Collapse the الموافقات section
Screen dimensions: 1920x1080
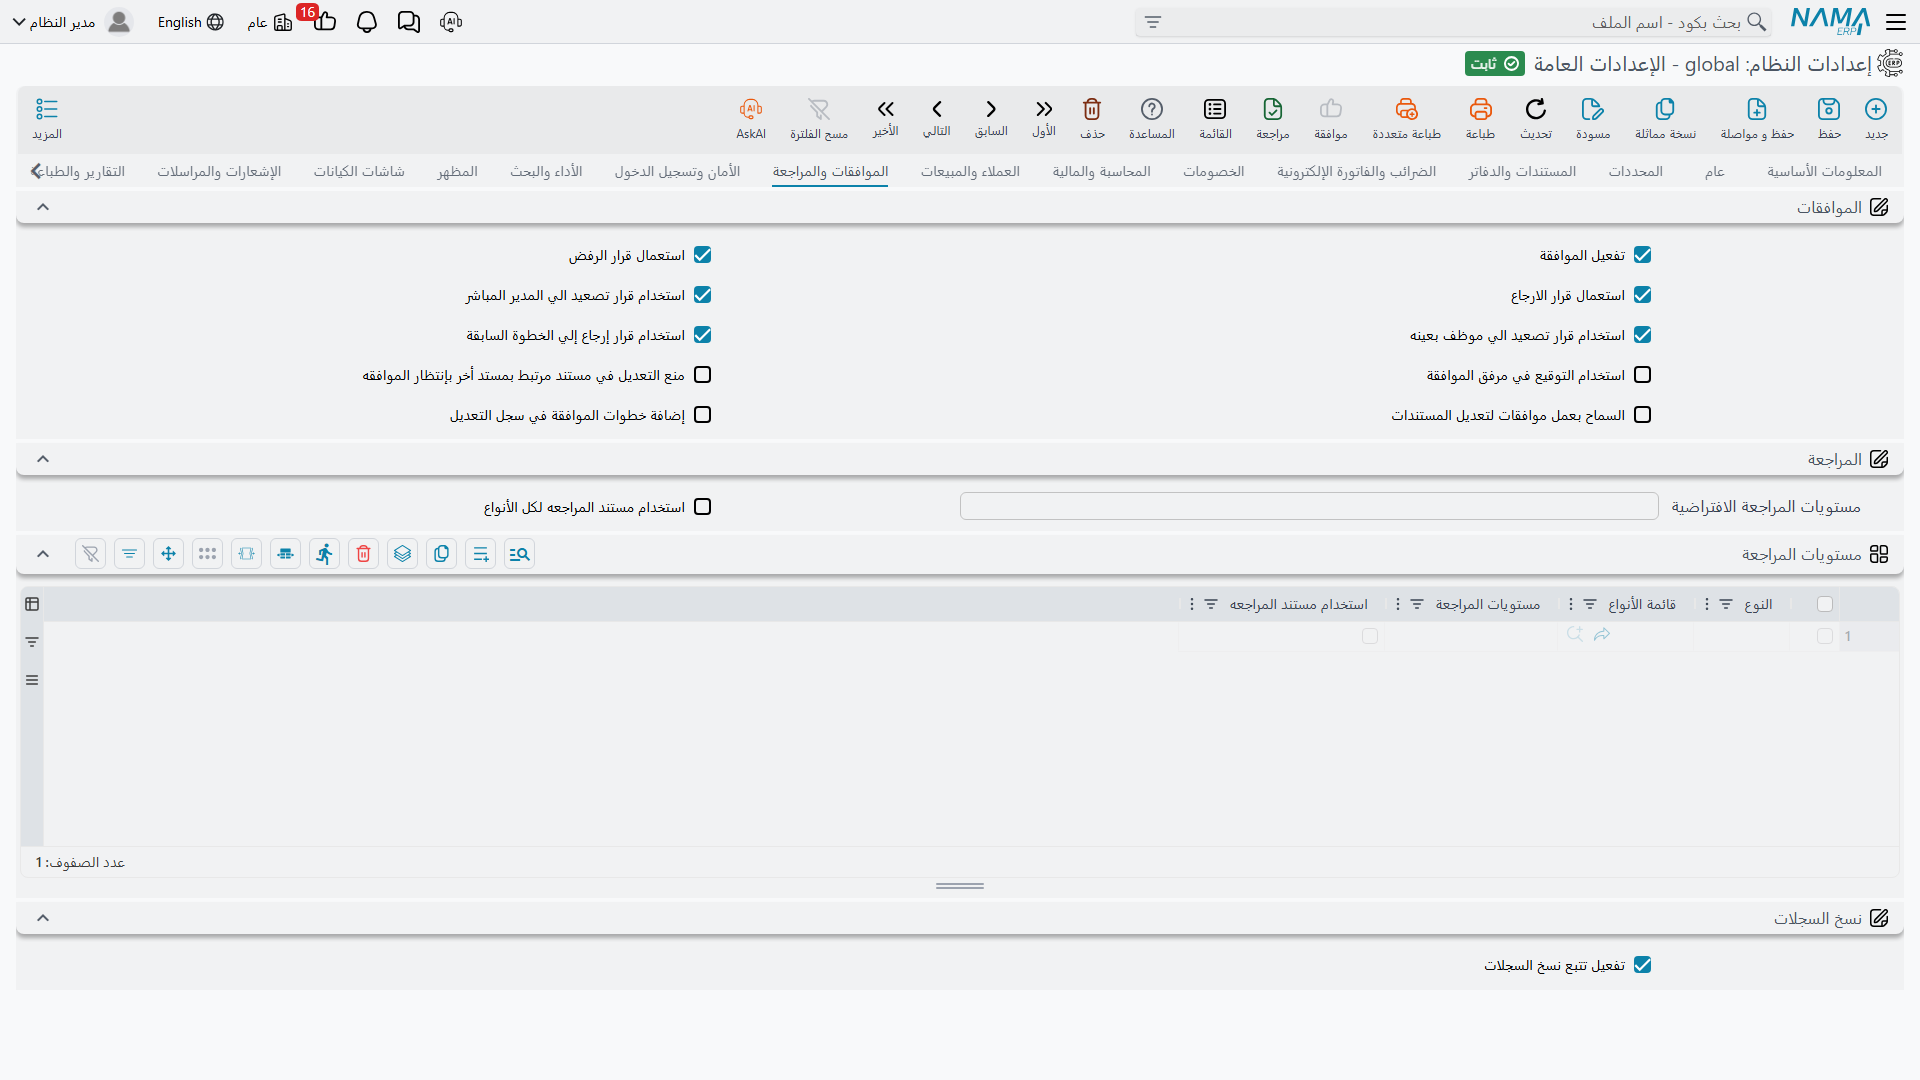[43, 207]
